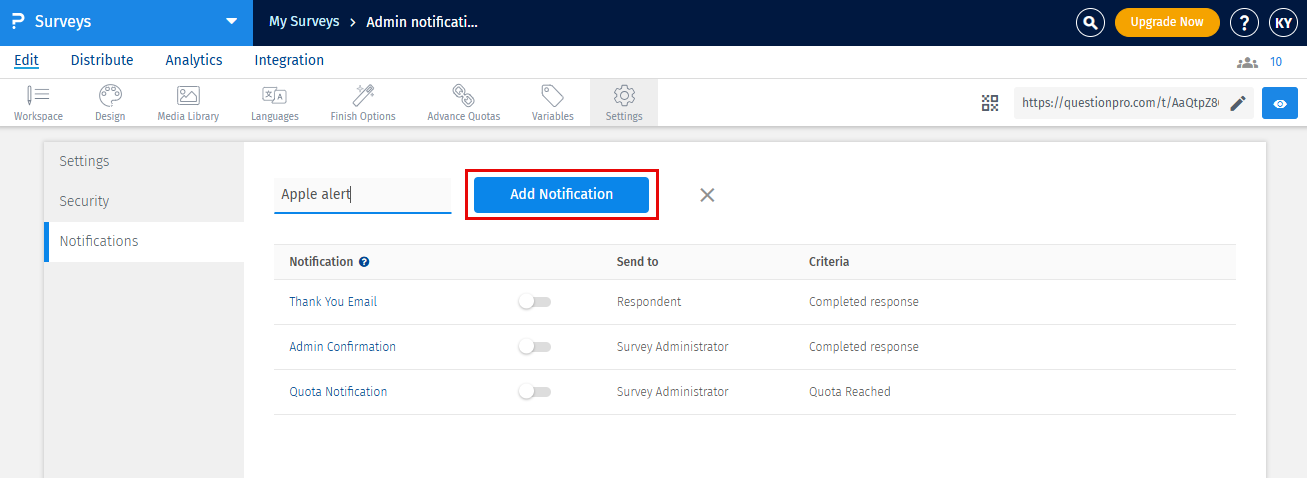Edit survey URL with pencil icon
Image resolution: width=1307 pixels, height=478 pixels.
[1238, 103]
